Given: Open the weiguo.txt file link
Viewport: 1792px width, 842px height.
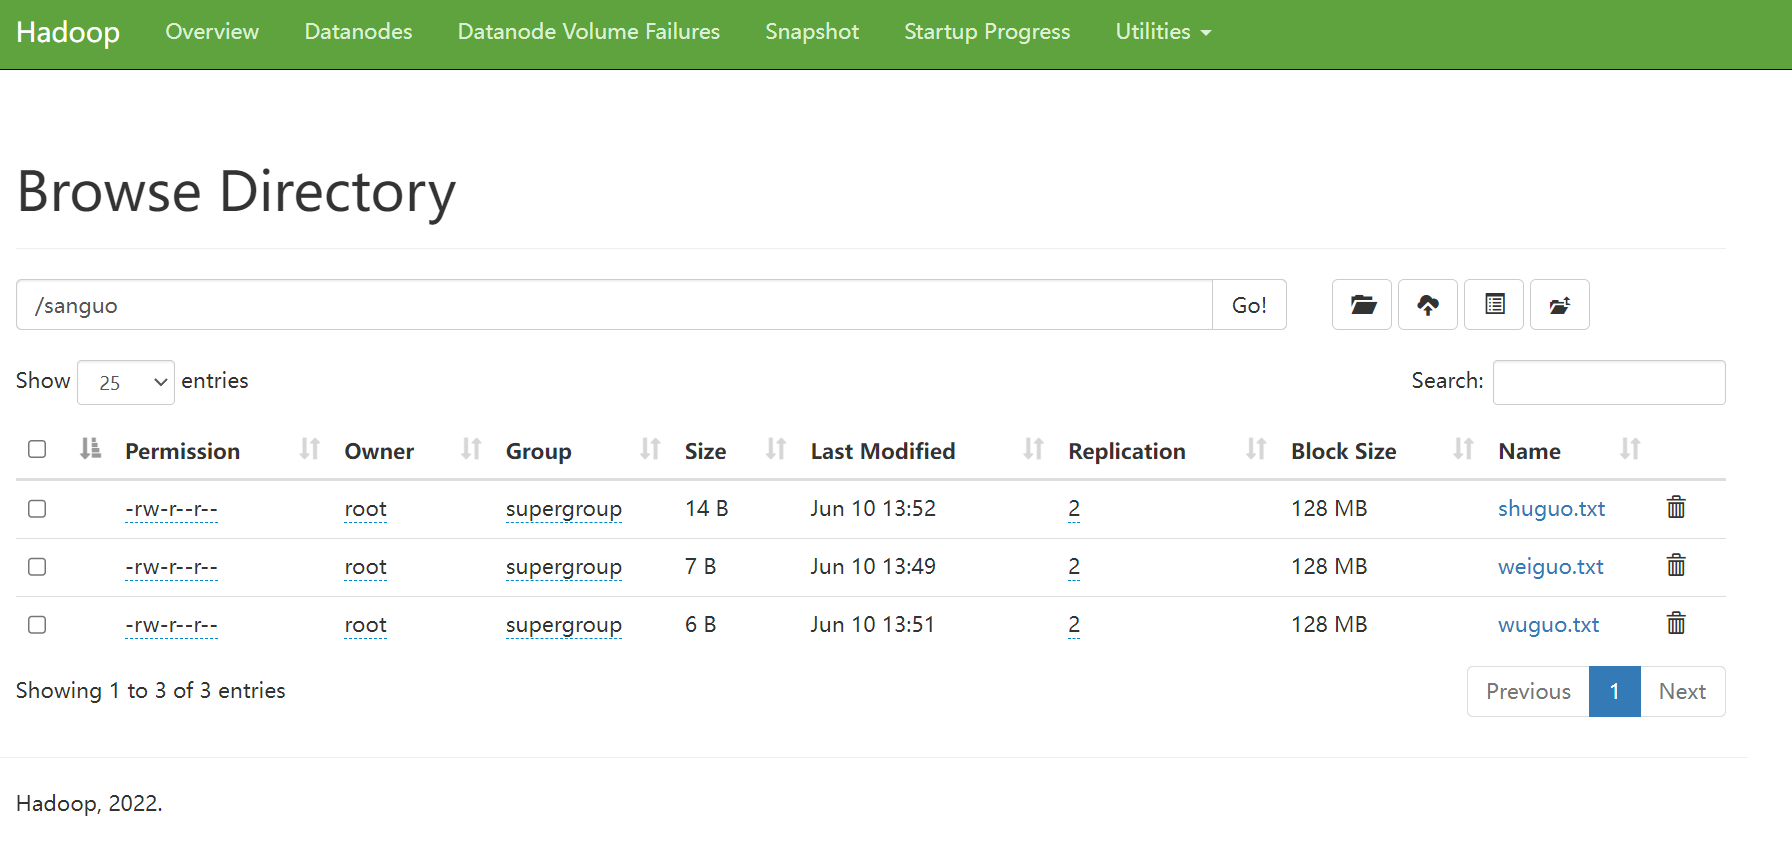Looking at the screenshot, I should (x=1550, y=567).
